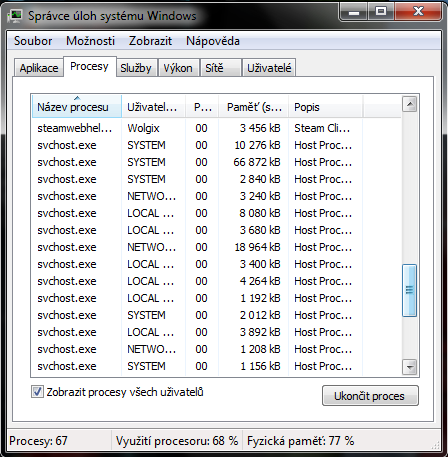The width and height of the screenshot is (448, 457).
Task: Switch to the Aplikace tab
Action: pyautogui.click(x=39, y=68)
